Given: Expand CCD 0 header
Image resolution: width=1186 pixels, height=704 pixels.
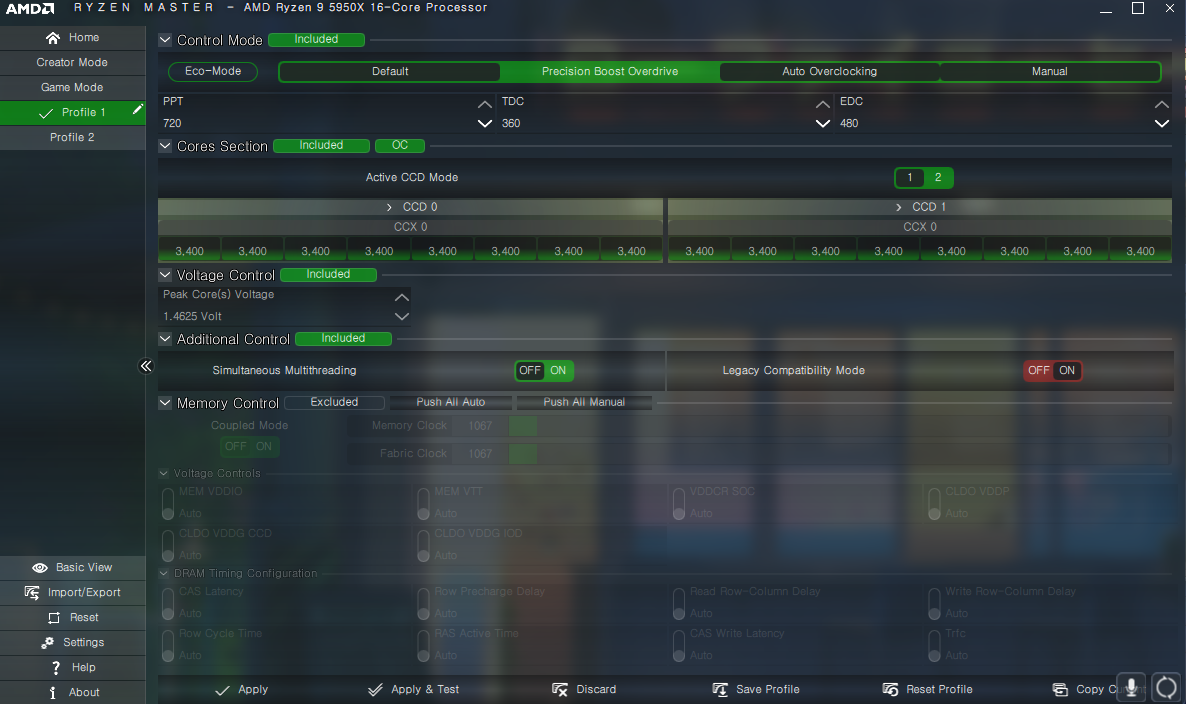Looking at the screenshot, I should click(410, 207).
